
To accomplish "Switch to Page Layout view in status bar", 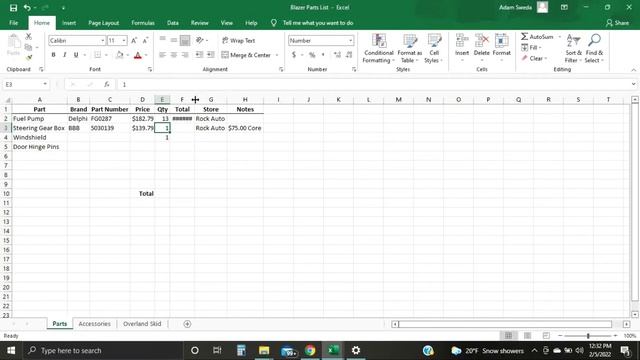I will (x=527, y=336).
